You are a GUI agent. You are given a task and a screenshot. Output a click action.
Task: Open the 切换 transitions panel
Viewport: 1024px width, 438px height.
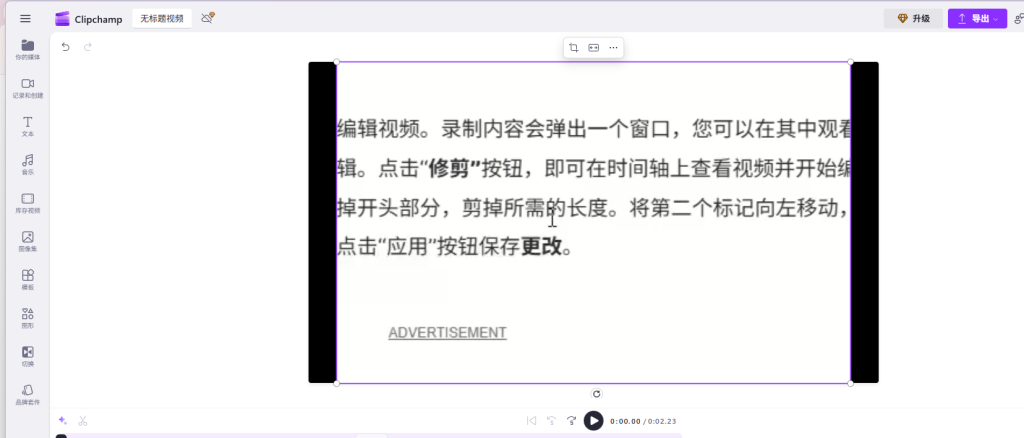tap(27, 356)
